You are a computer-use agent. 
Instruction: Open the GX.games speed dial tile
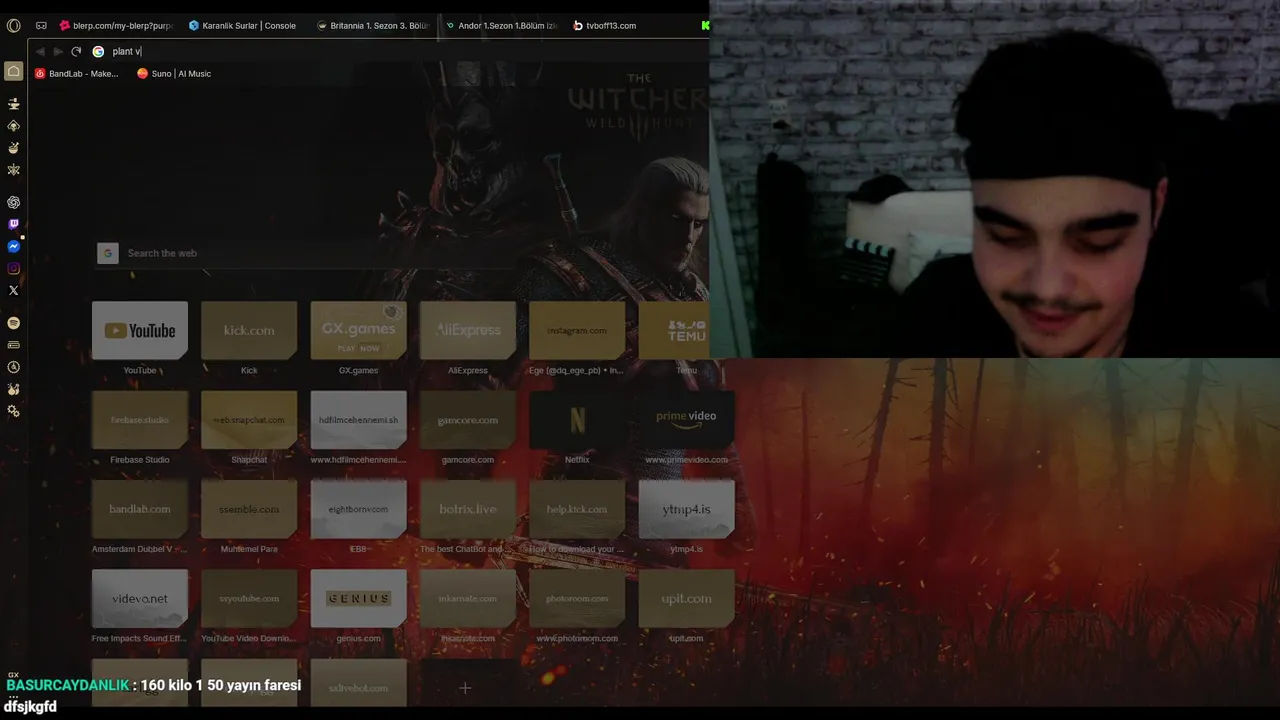click(358, 330)
